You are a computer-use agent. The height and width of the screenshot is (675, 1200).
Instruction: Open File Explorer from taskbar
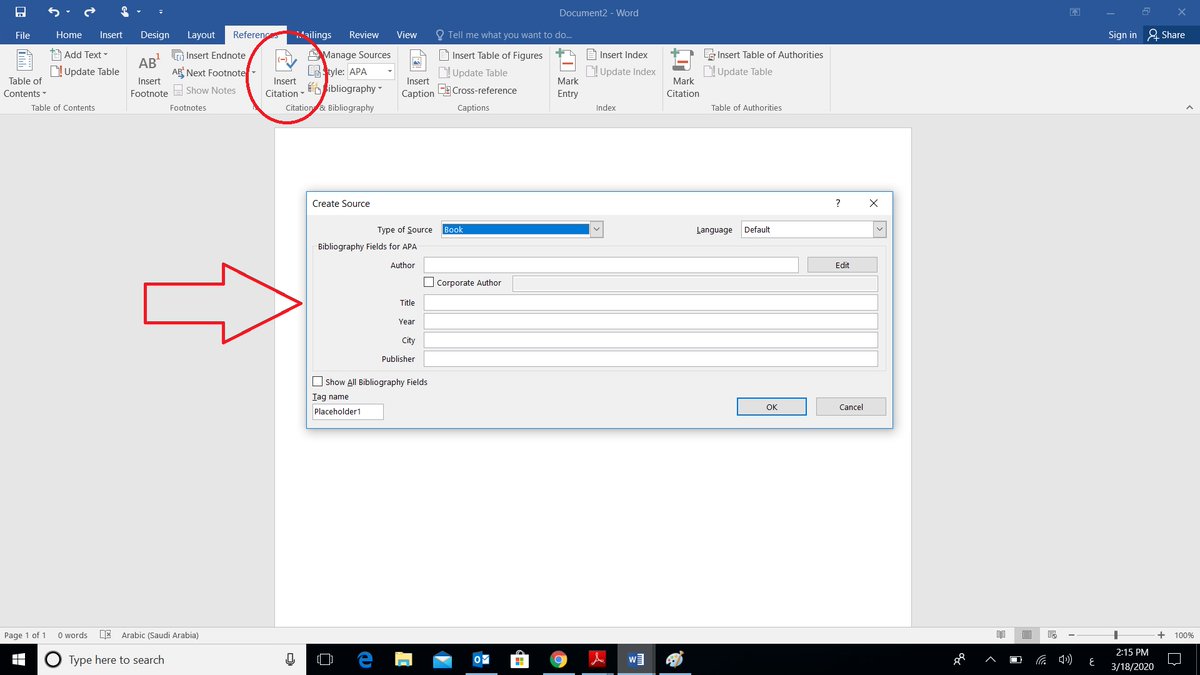(403, 659)
